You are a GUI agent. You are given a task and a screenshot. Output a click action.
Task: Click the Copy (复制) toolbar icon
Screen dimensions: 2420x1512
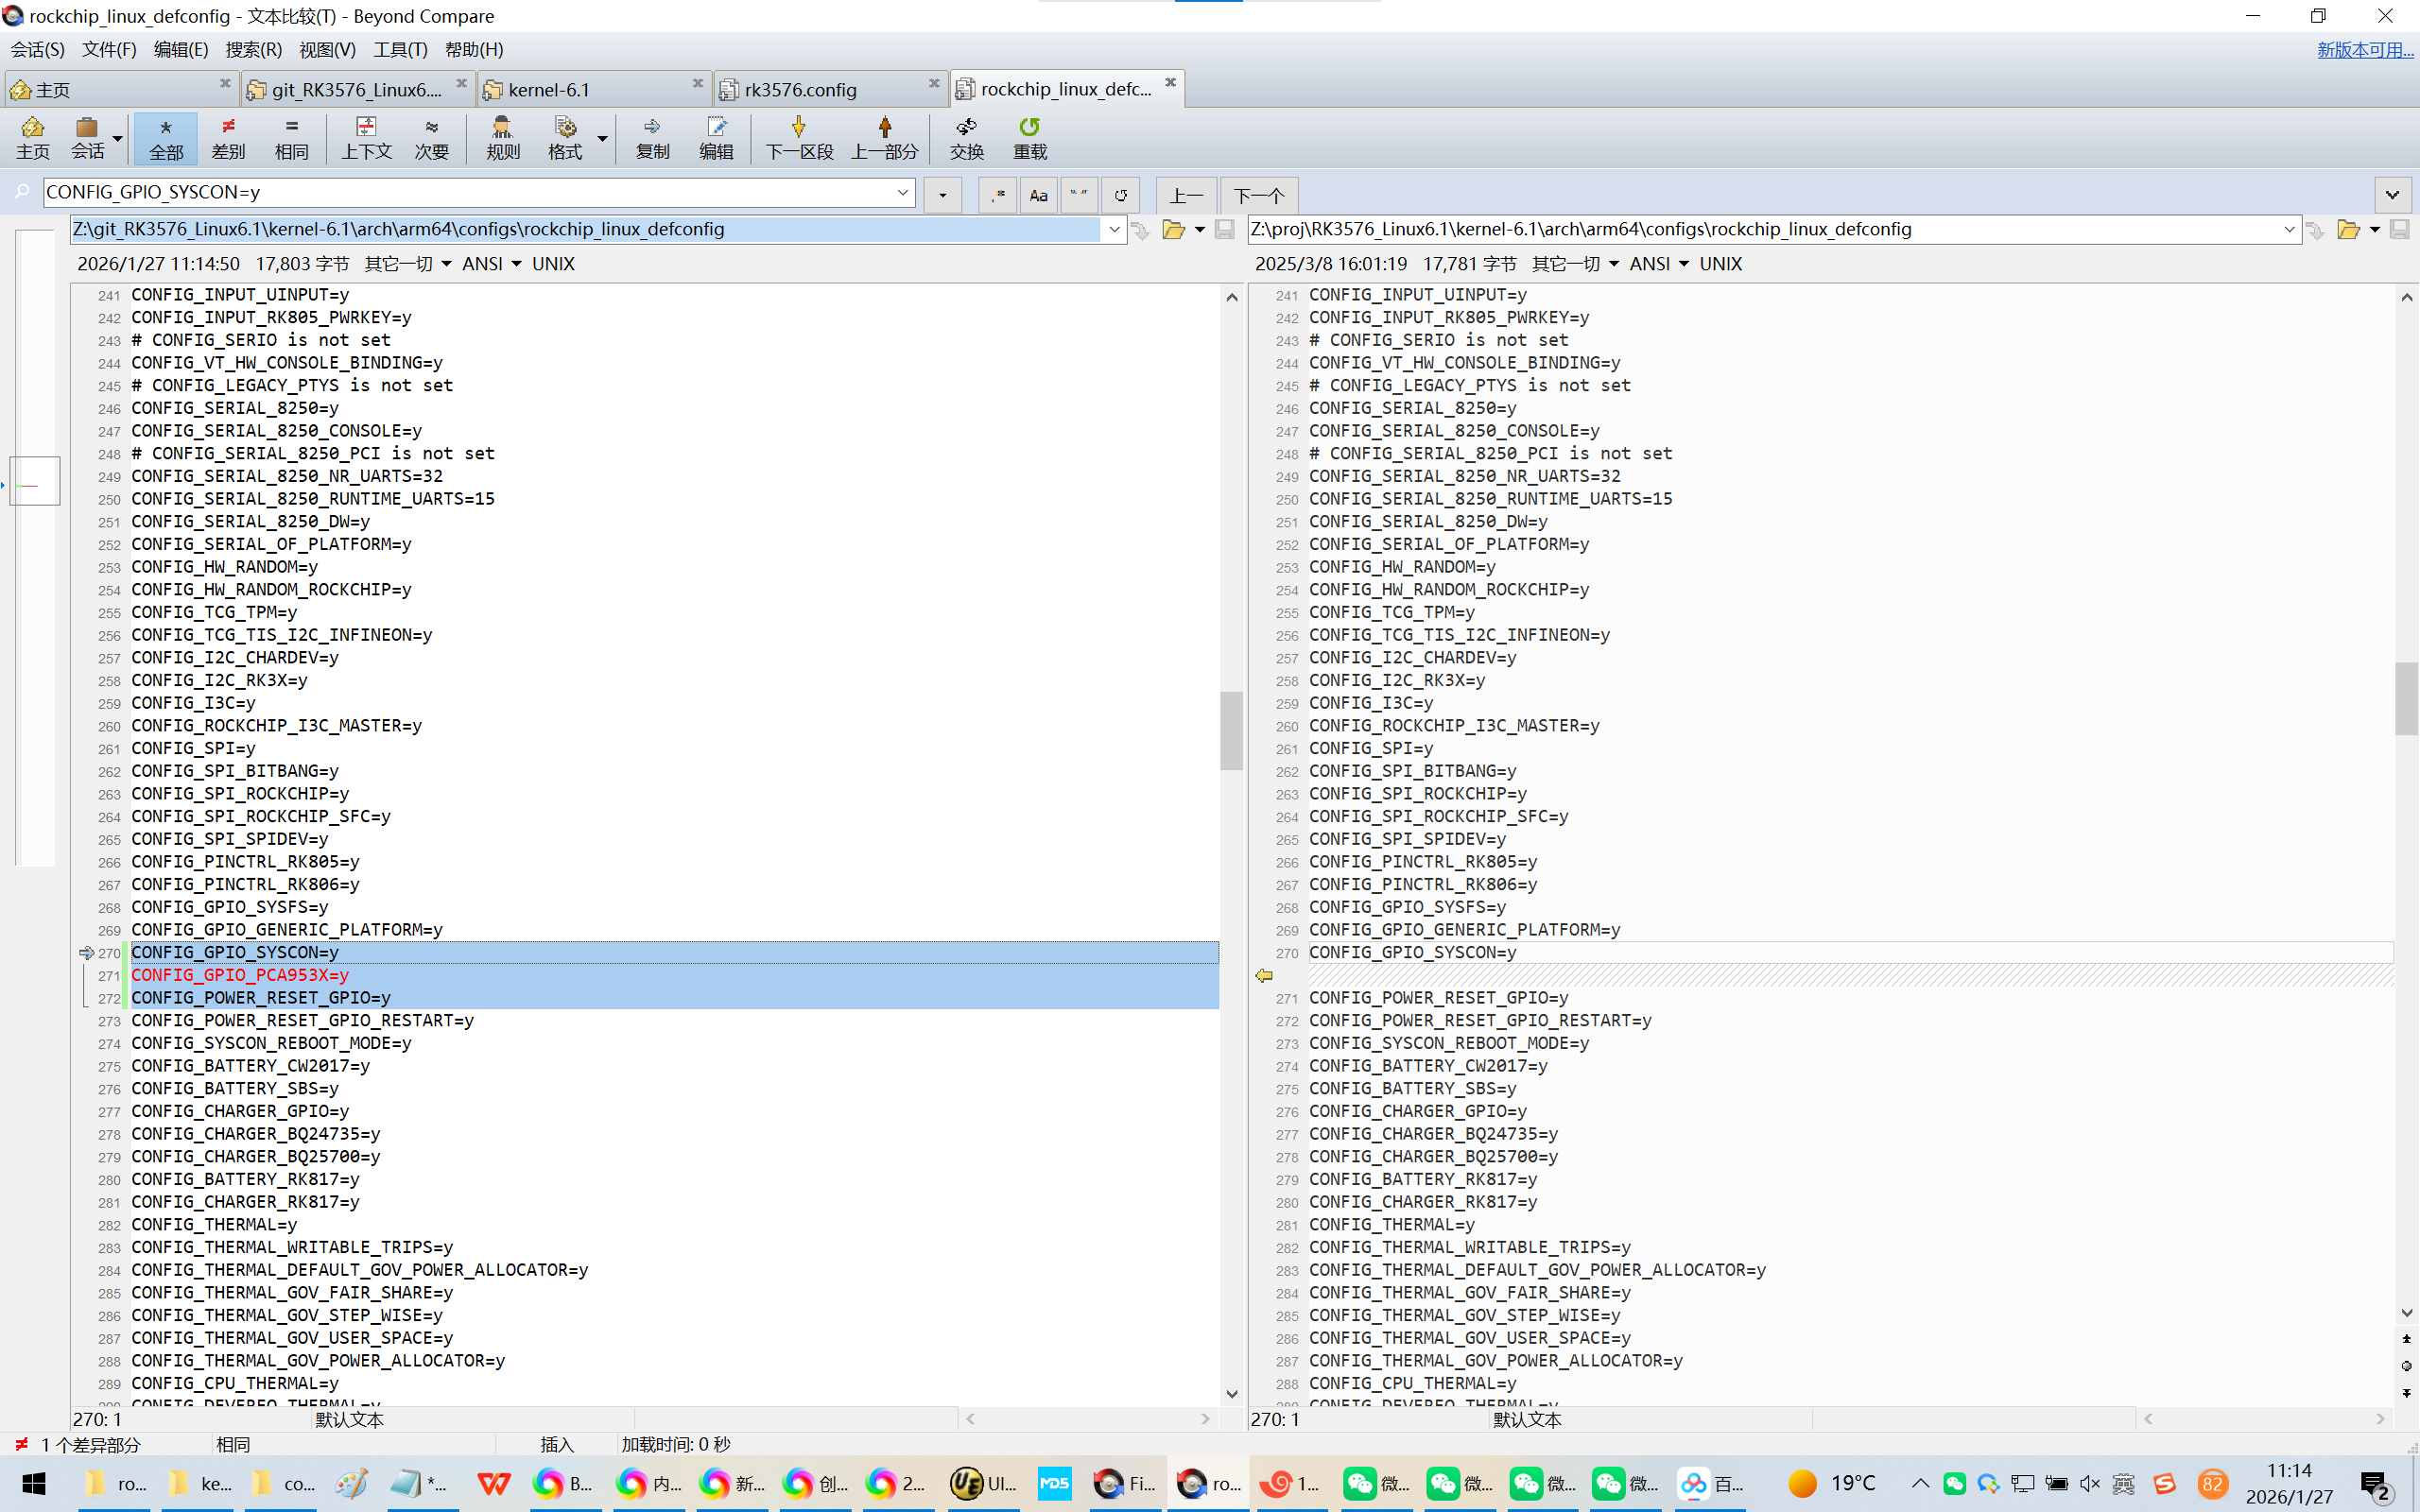pos(652,137)
